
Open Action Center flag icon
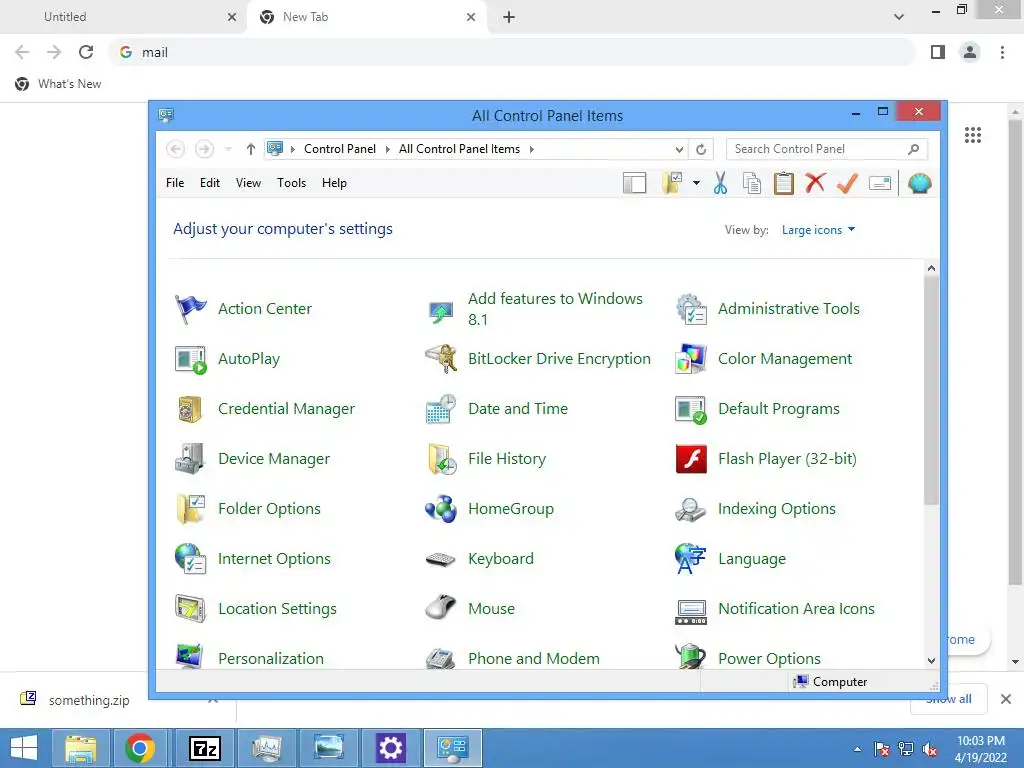point(191,309)
